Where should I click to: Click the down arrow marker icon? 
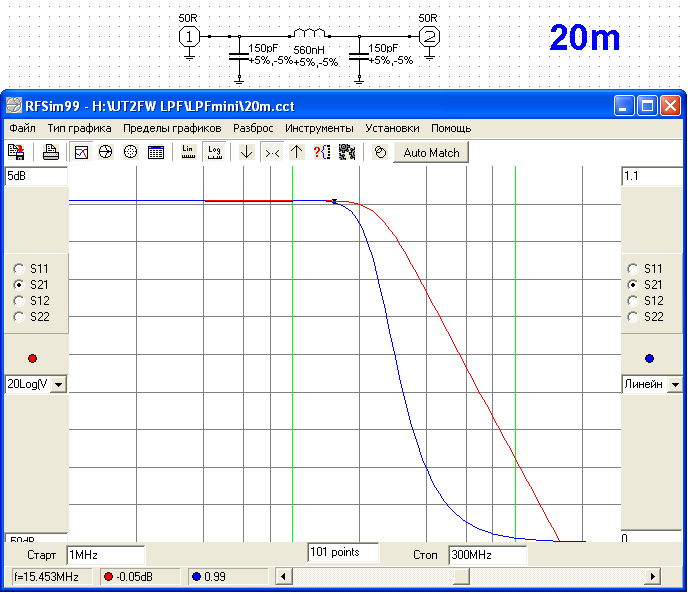tap(247, 152)
